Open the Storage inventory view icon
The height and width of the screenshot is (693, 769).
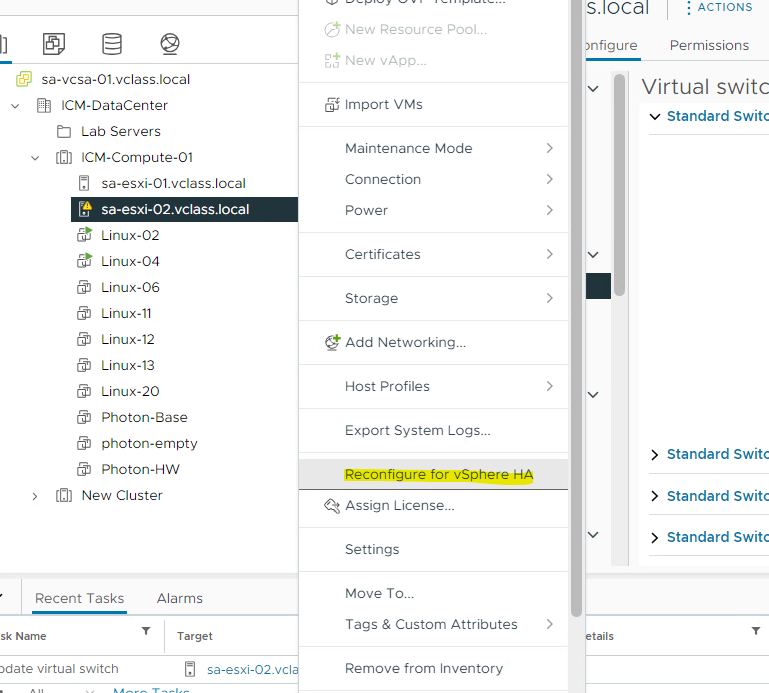pyautogui.click(x=112, y=44)
